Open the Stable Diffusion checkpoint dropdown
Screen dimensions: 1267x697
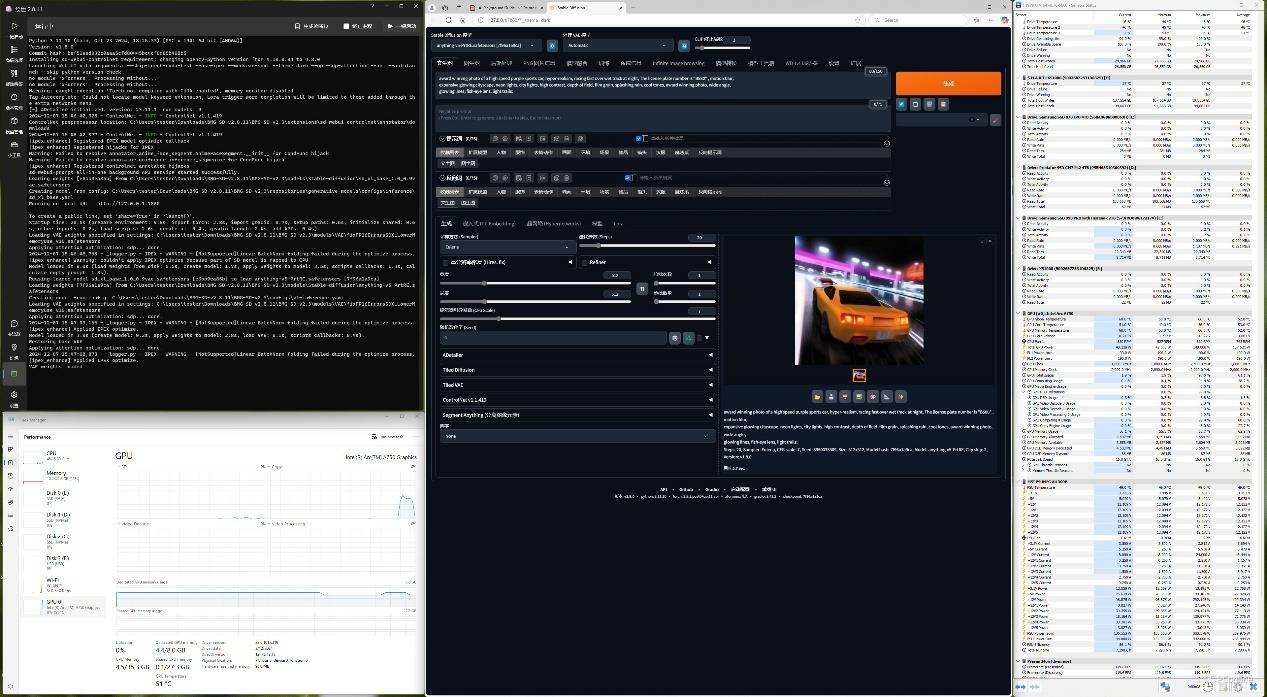[486, 45]
